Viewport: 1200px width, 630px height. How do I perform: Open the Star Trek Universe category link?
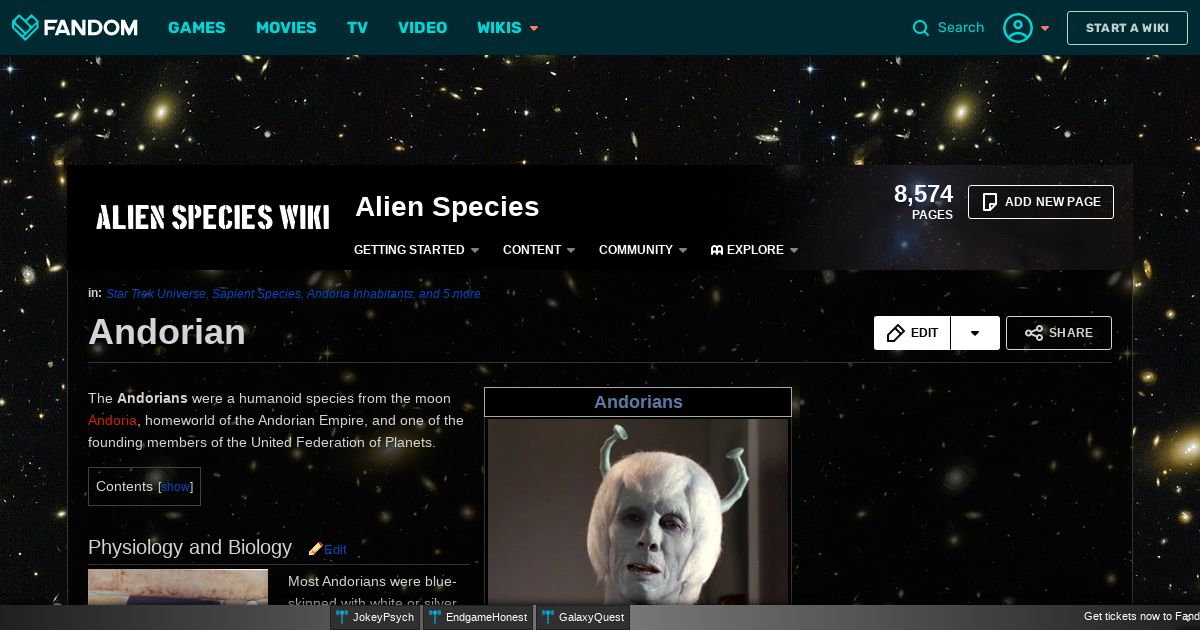155,294
